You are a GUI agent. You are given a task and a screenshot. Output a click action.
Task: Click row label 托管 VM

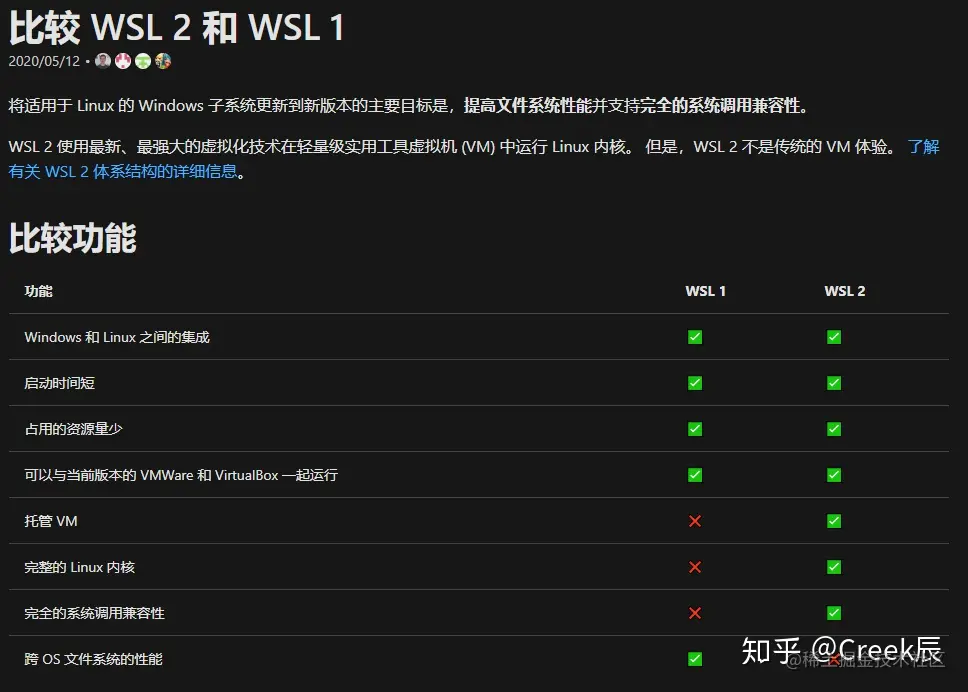click(x=51, y=521)
